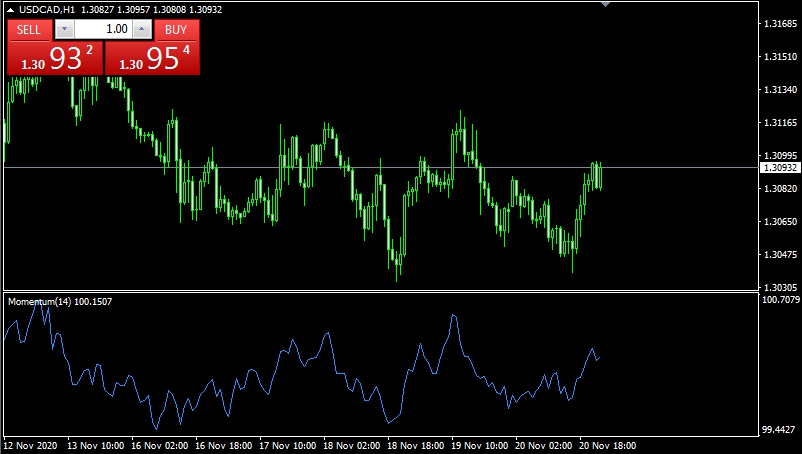This screenshot has width=802, height=454.
Task: Click the SELL button
Action: tap(29, 30)
